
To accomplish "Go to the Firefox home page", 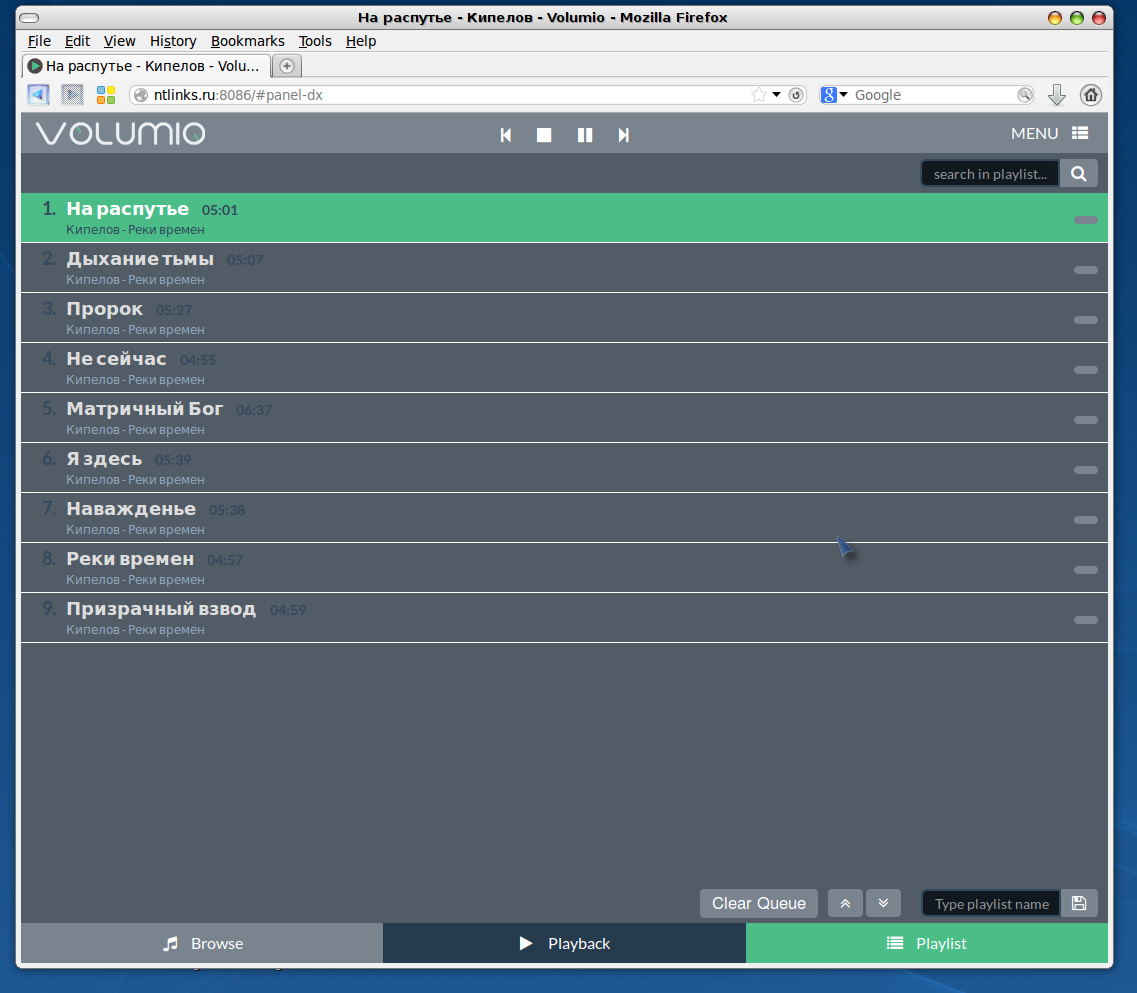I will pos(1091,95).
